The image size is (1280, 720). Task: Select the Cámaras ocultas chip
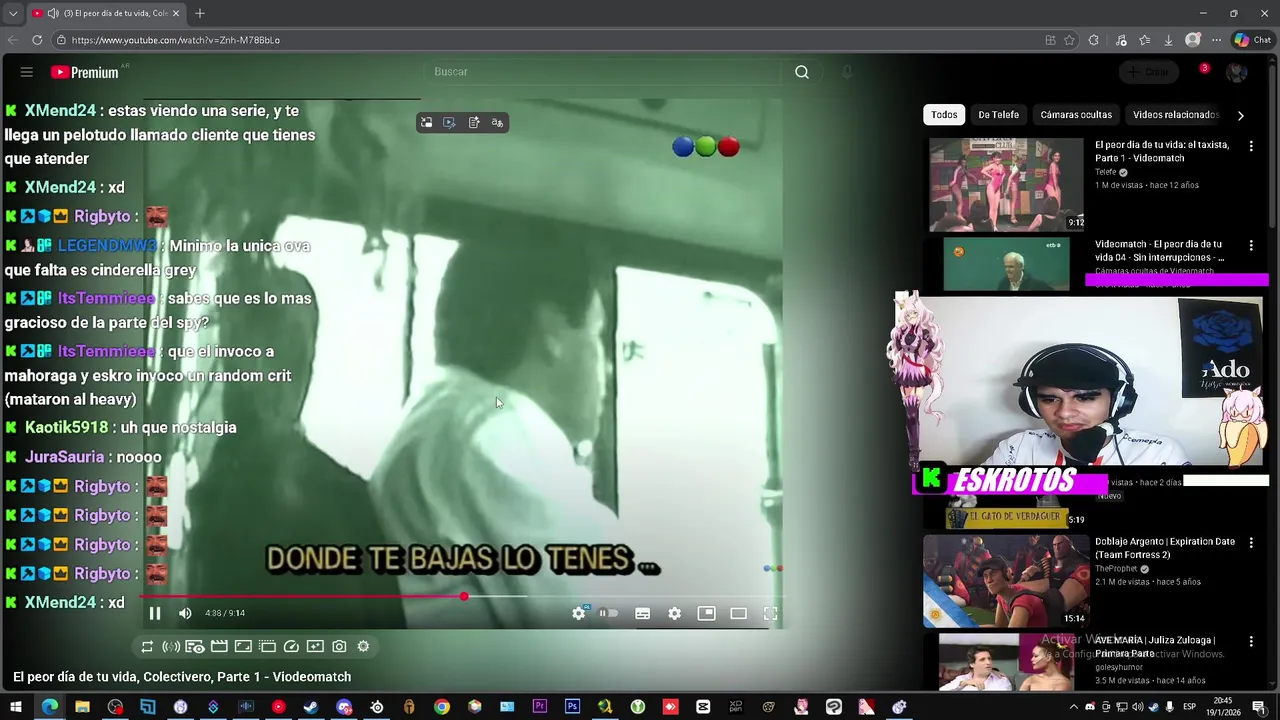[x=1076, y=115]
